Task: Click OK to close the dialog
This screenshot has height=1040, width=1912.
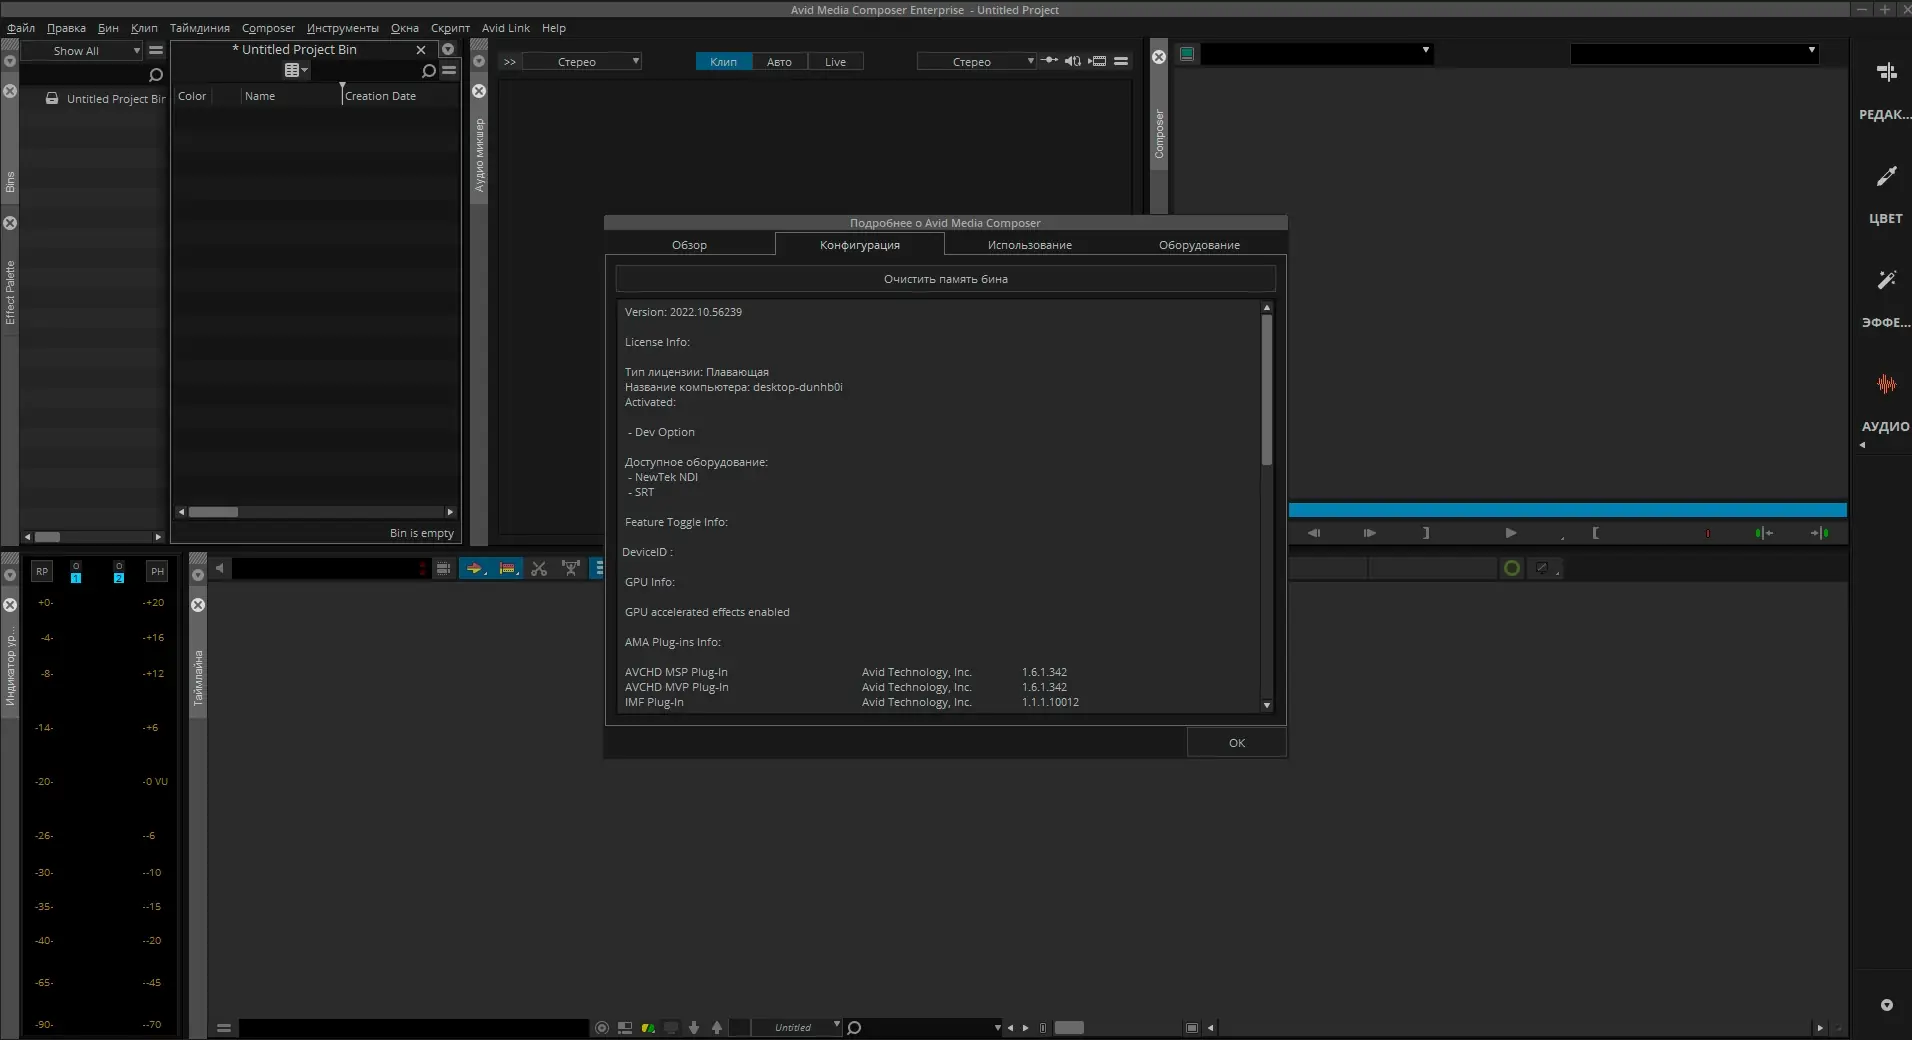Action: pyautogui.click(x=1236, y=743)
